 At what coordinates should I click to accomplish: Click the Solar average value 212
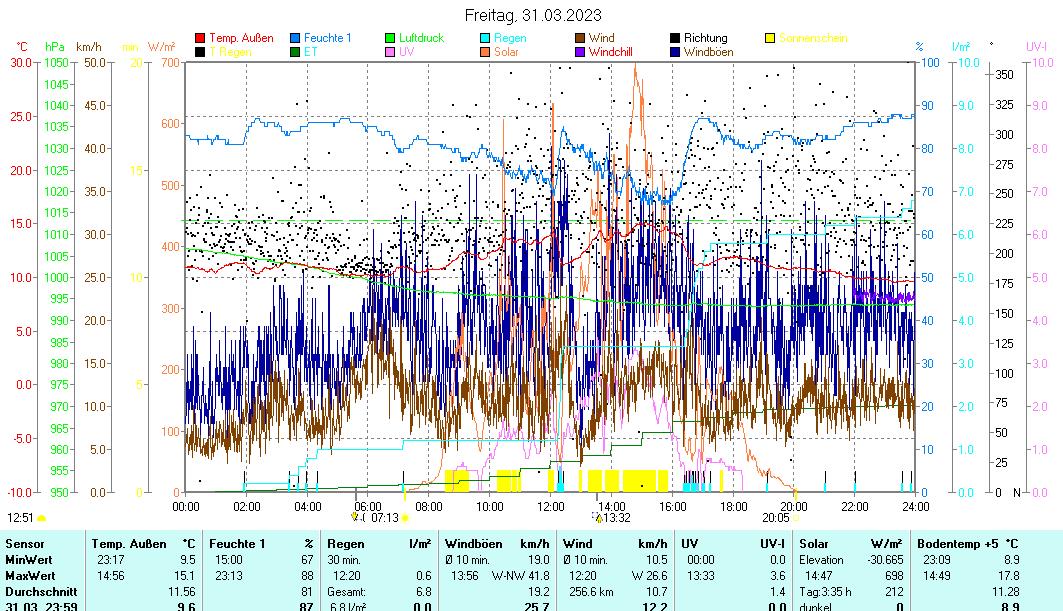pos(894,592)
